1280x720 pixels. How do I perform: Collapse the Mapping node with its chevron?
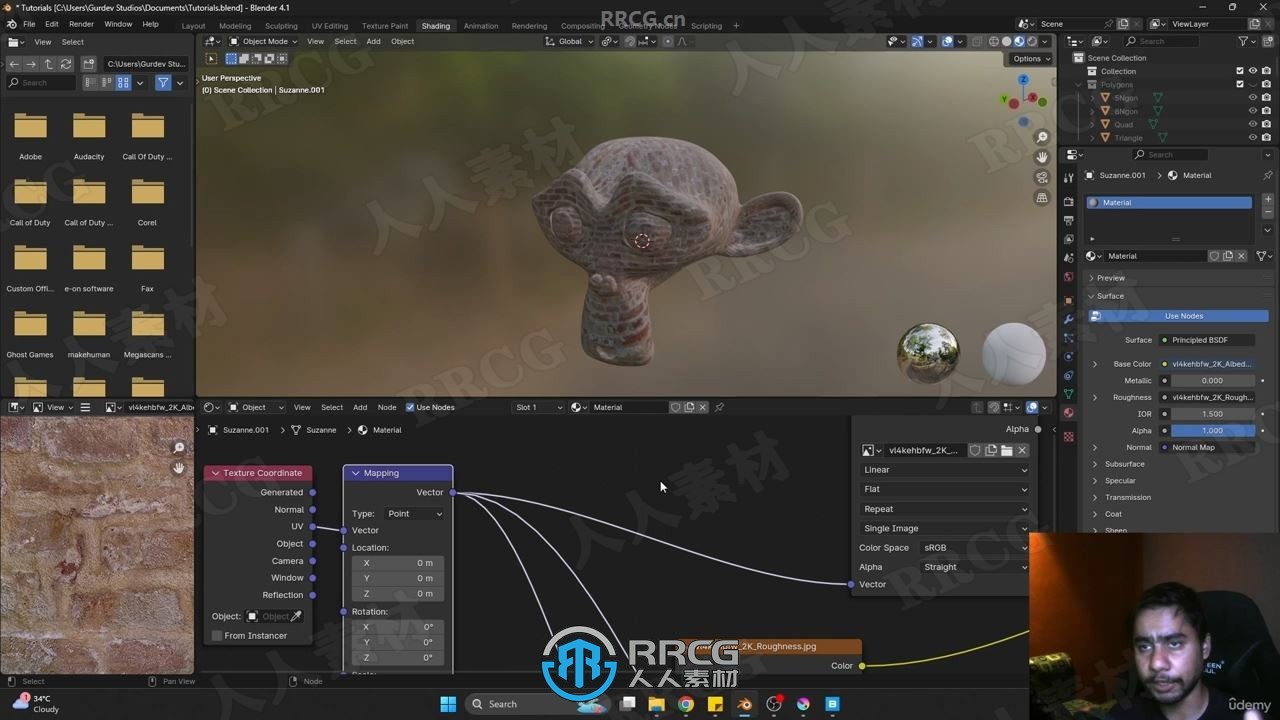tap(355, 473)
